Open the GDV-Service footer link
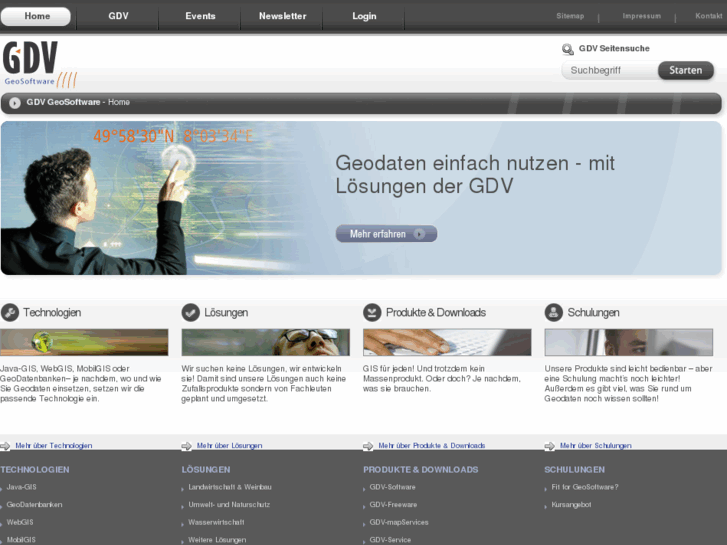The height and width of the screenshot is (545, 727). [x=390, y=540]
